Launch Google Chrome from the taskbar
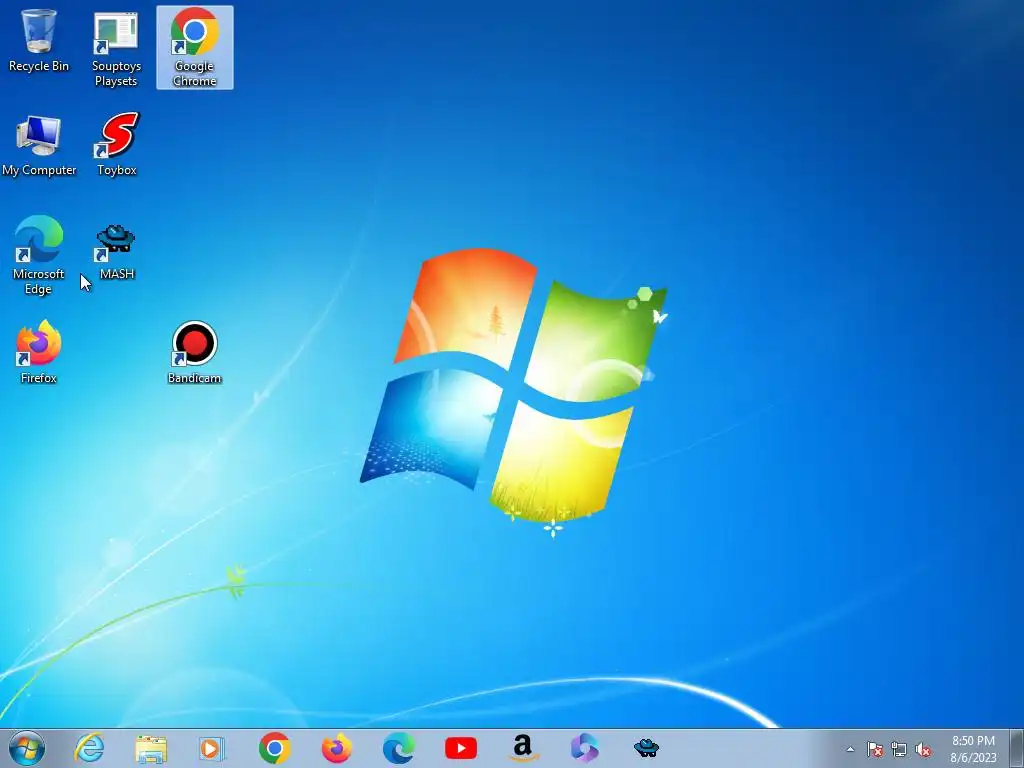 (274, 748)
